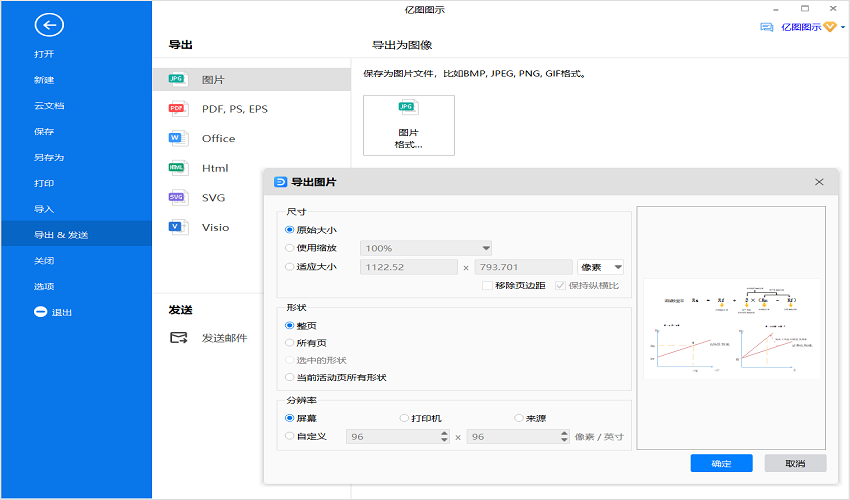This screenshot has width=850, height=500.
Task: Select 图片 export category label
Action: [213, 80]
